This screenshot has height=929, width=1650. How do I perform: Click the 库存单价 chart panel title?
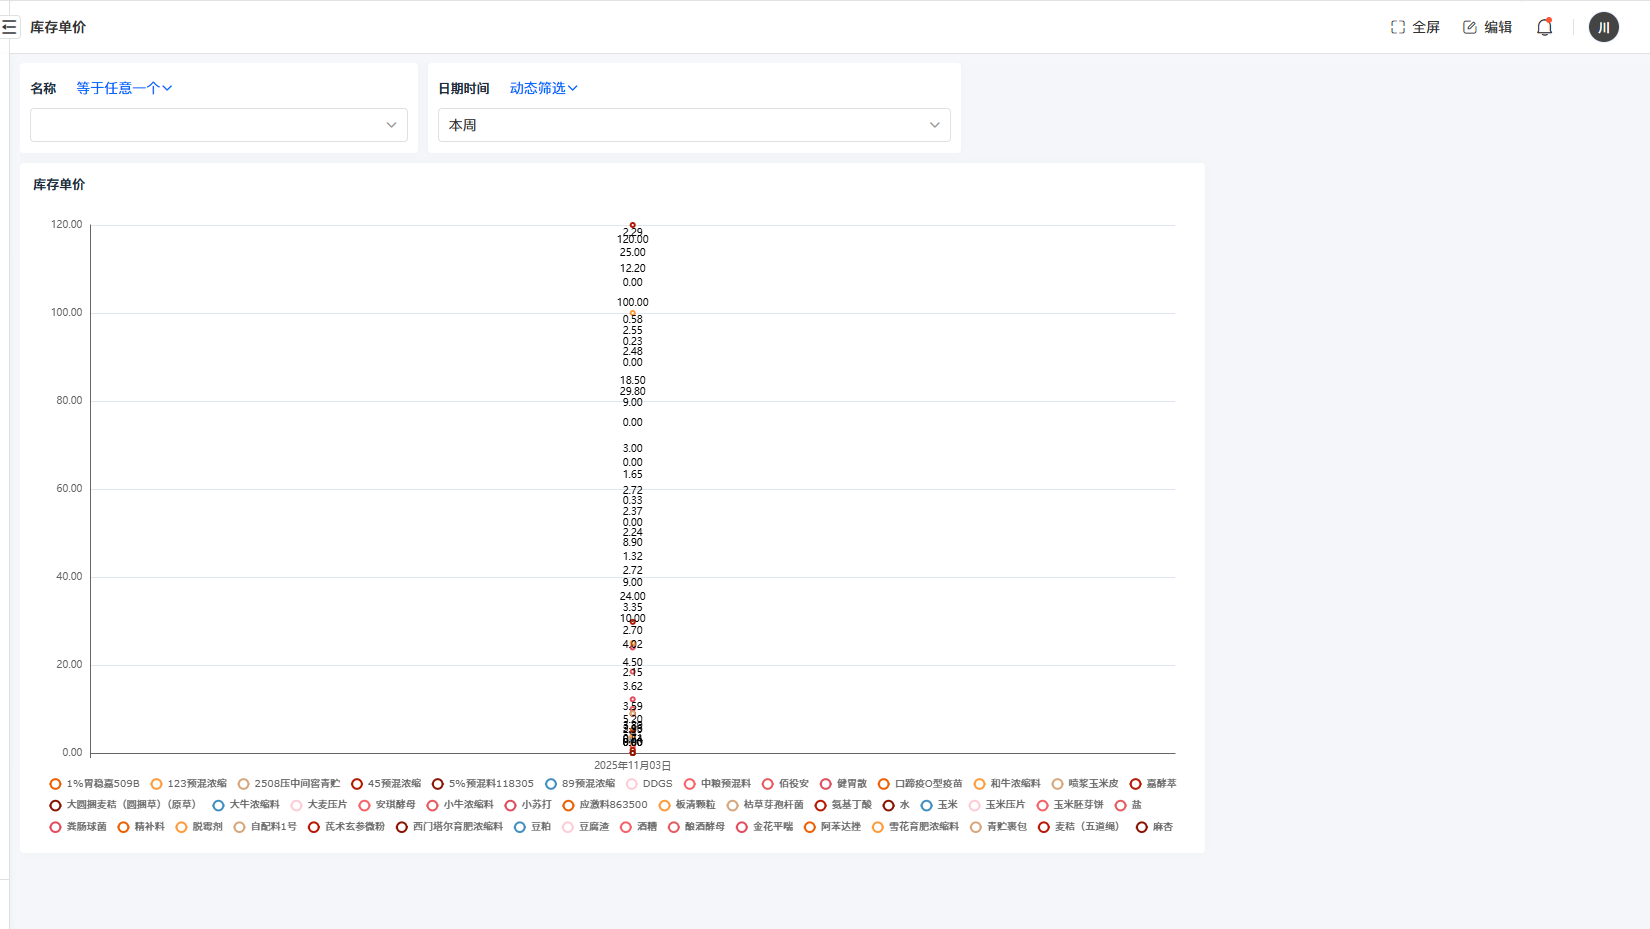[x=59, y=184]
